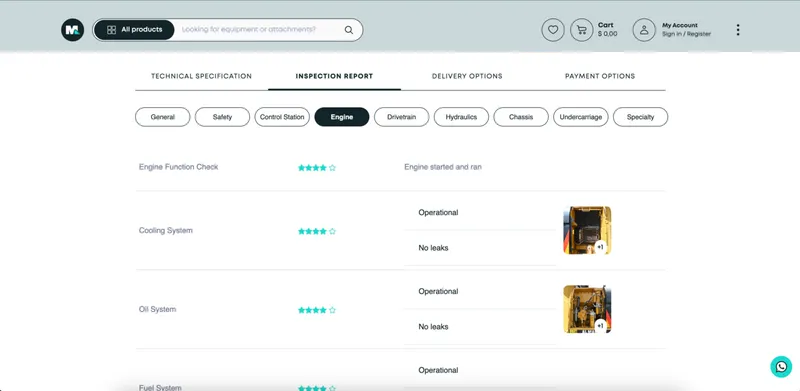
Task: Open the Delivery Options tab
Action: (467, 76)
